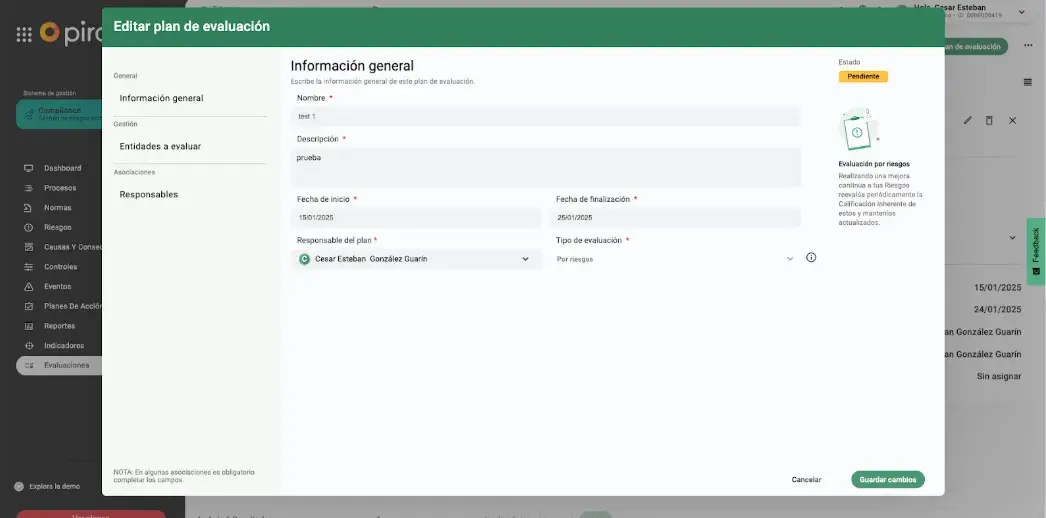Select the Entidades a evaluar section

click(x=160, y=146)
